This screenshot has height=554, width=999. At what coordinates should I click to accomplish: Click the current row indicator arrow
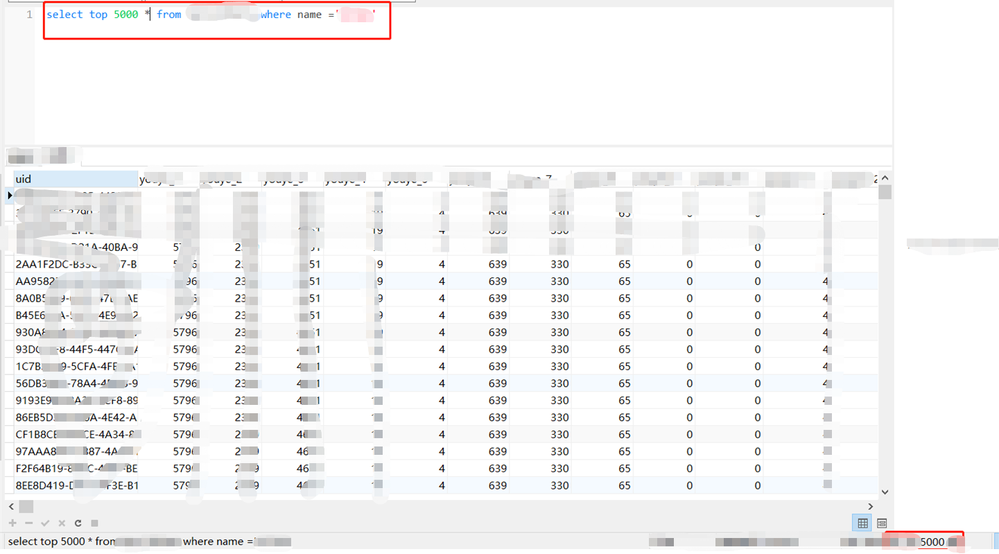click(x=10, y=195)
